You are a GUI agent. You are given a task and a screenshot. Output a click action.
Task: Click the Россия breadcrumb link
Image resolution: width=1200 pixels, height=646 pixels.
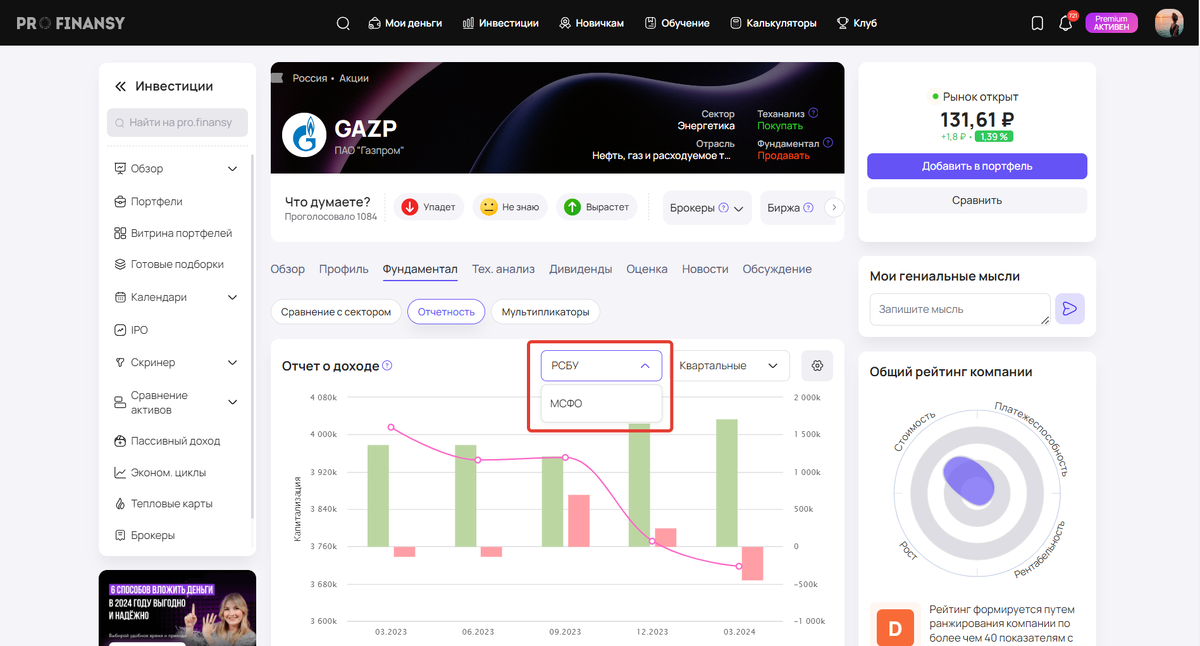[310, 78]
